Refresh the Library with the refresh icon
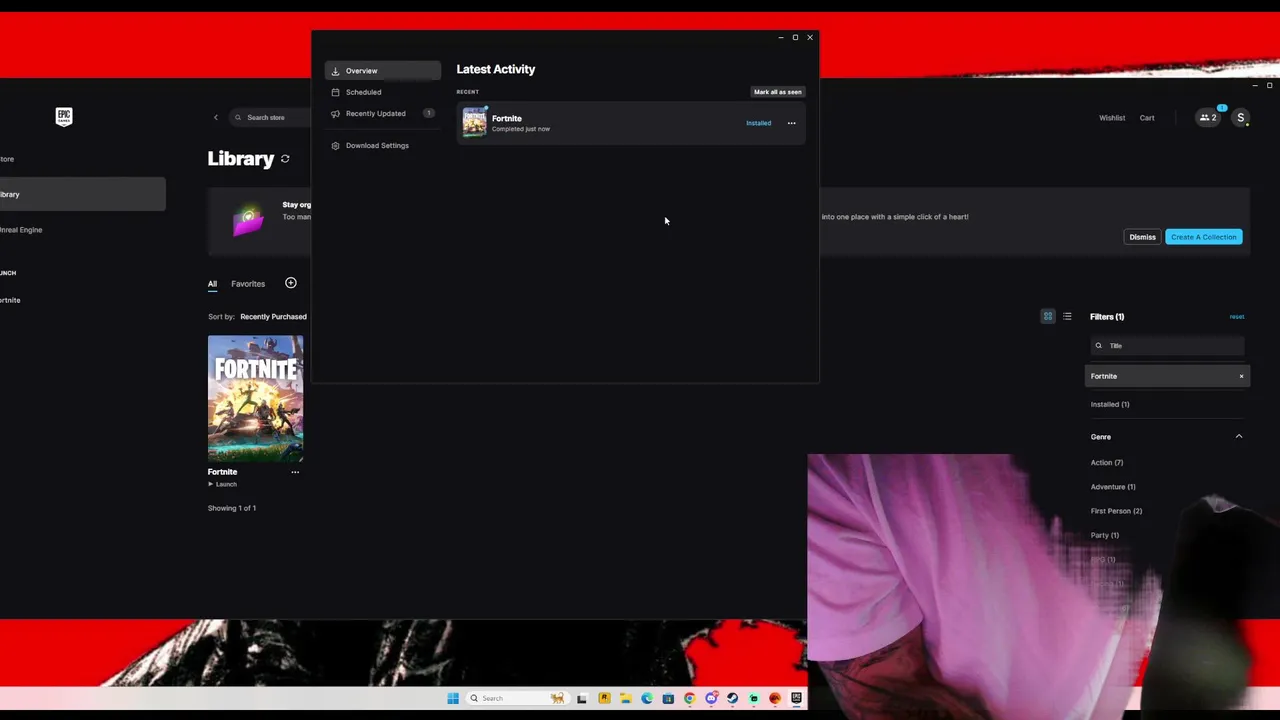 pos(285,159)
